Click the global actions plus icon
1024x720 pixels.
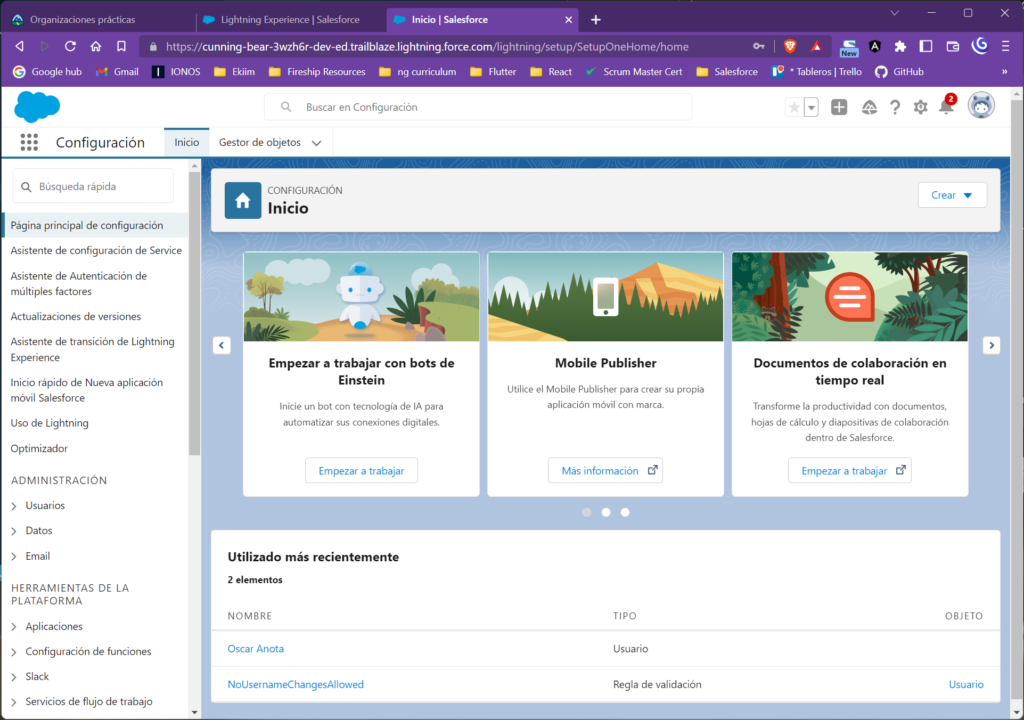tap(839, 107)
